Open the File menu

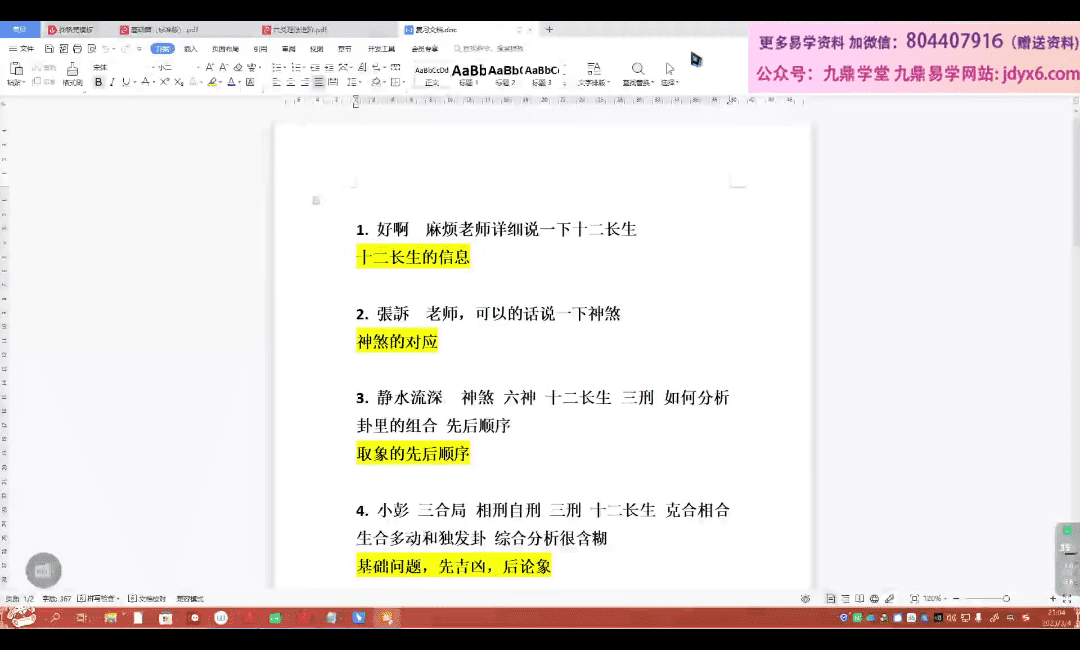pos(22,48)
